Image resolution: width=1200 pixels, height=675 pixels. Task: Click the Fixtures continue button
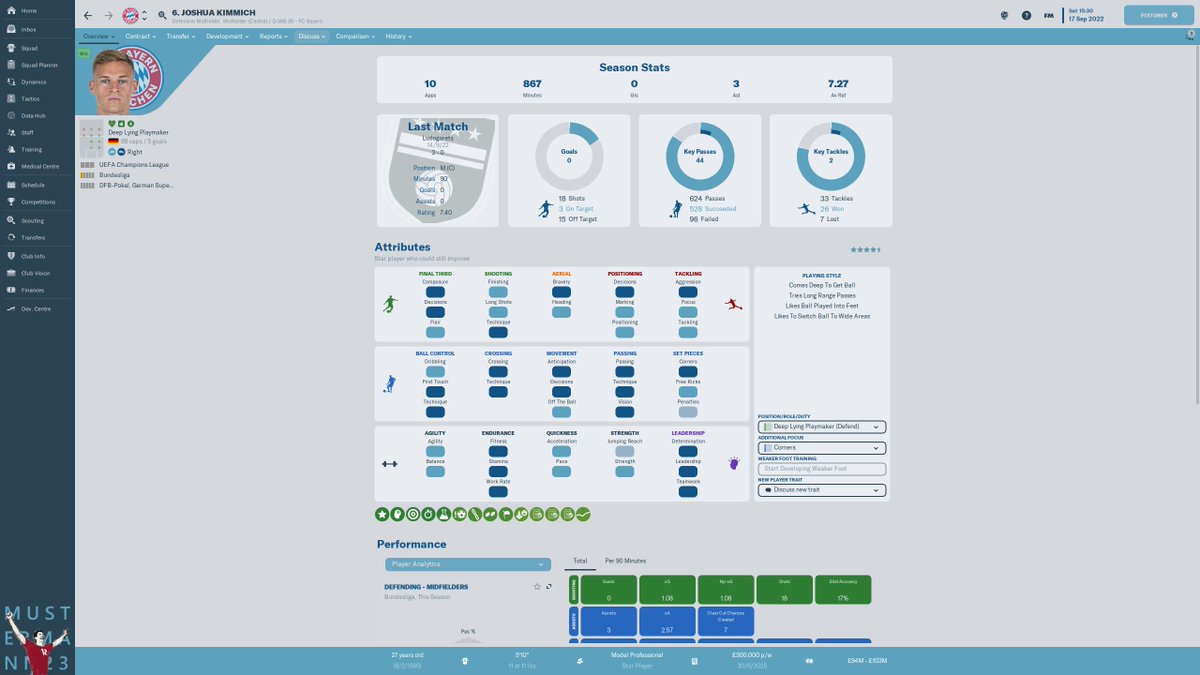click(x=1158, y=15)
